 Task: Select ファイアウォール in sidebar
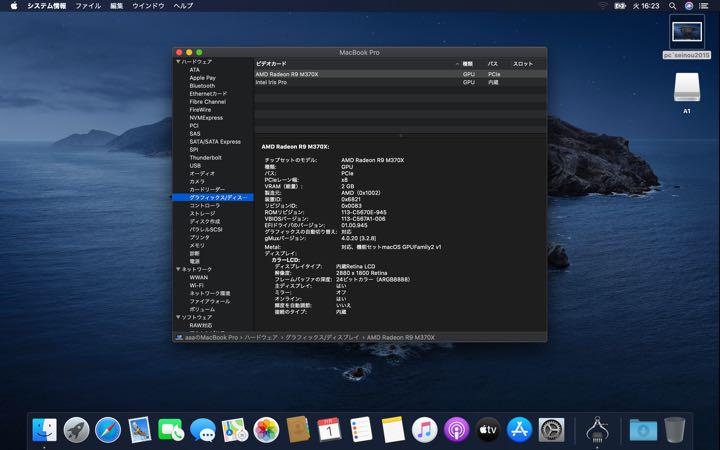[x=210, y=301]
